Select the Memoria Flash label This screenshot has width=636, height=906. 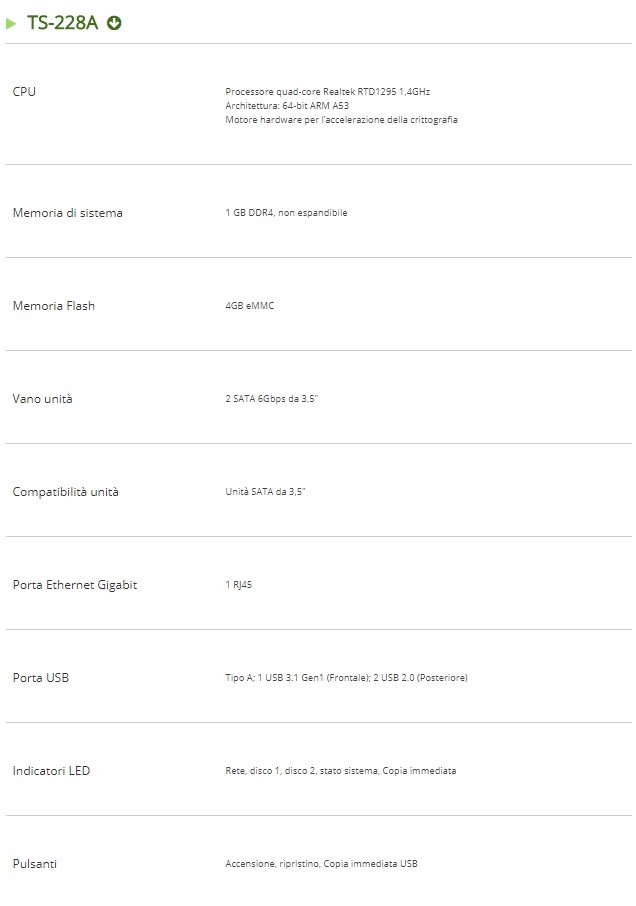click(53, 306)
